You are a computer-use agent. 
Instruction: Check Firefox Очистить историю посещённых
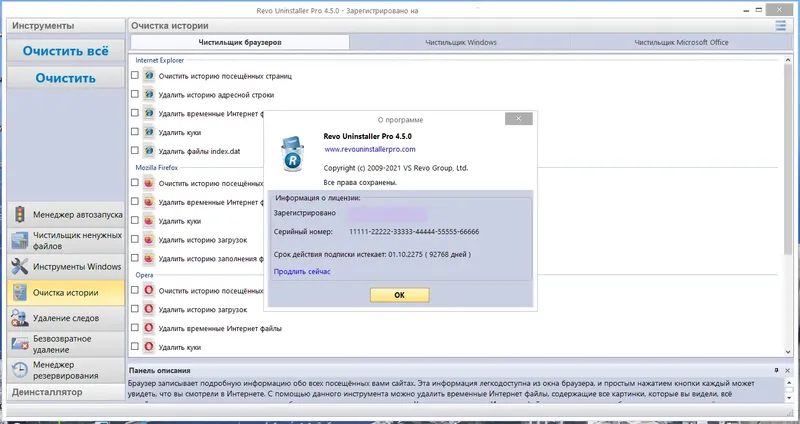coord(135,183)
